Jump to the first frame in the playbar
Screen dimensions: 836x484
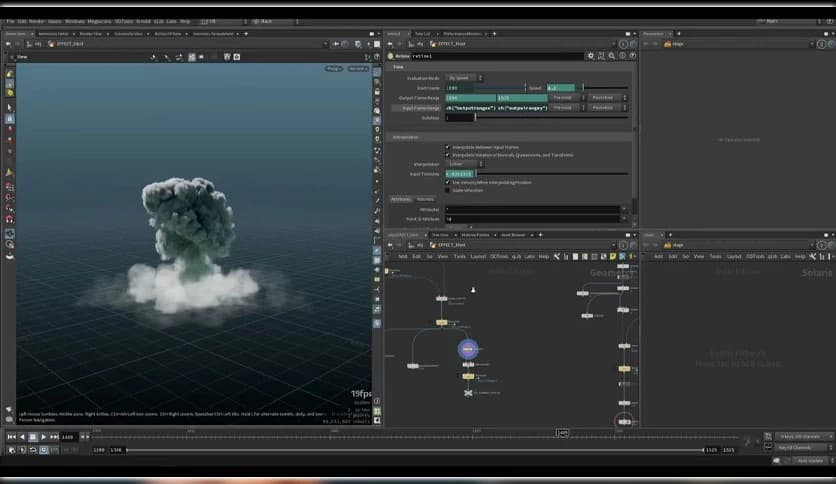pos(11,437)
